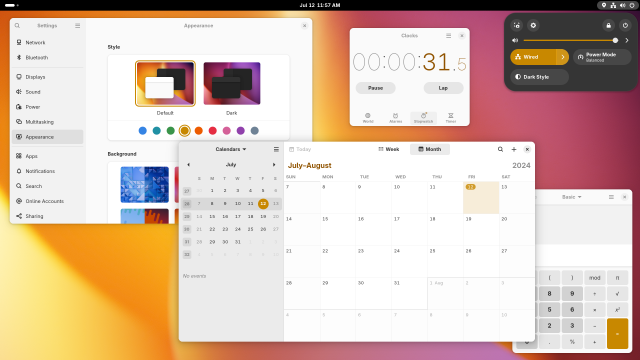
Task: Switch to the World clocks tab
Action: [x=368, y=118]
